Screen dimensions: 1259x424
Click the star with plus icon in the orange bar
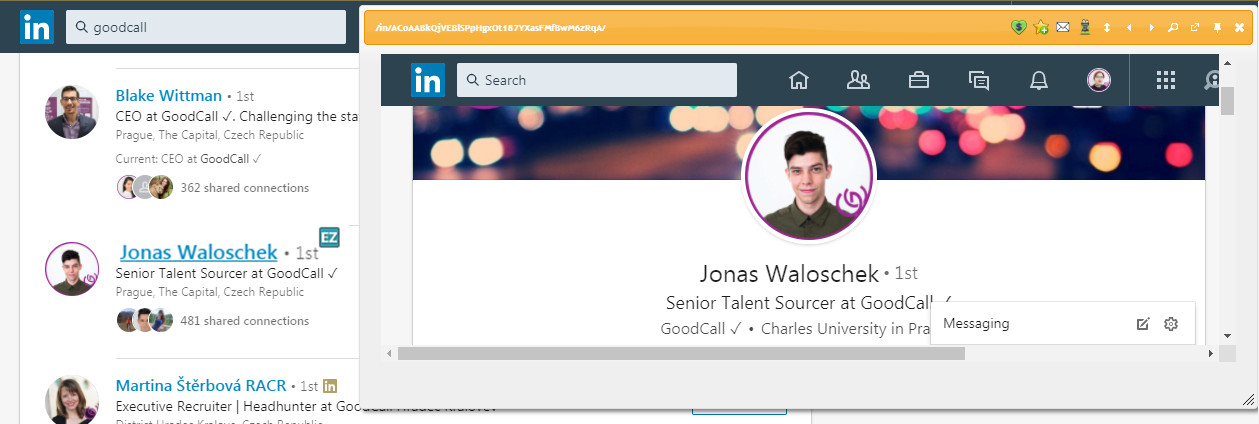coord(1041,27)
